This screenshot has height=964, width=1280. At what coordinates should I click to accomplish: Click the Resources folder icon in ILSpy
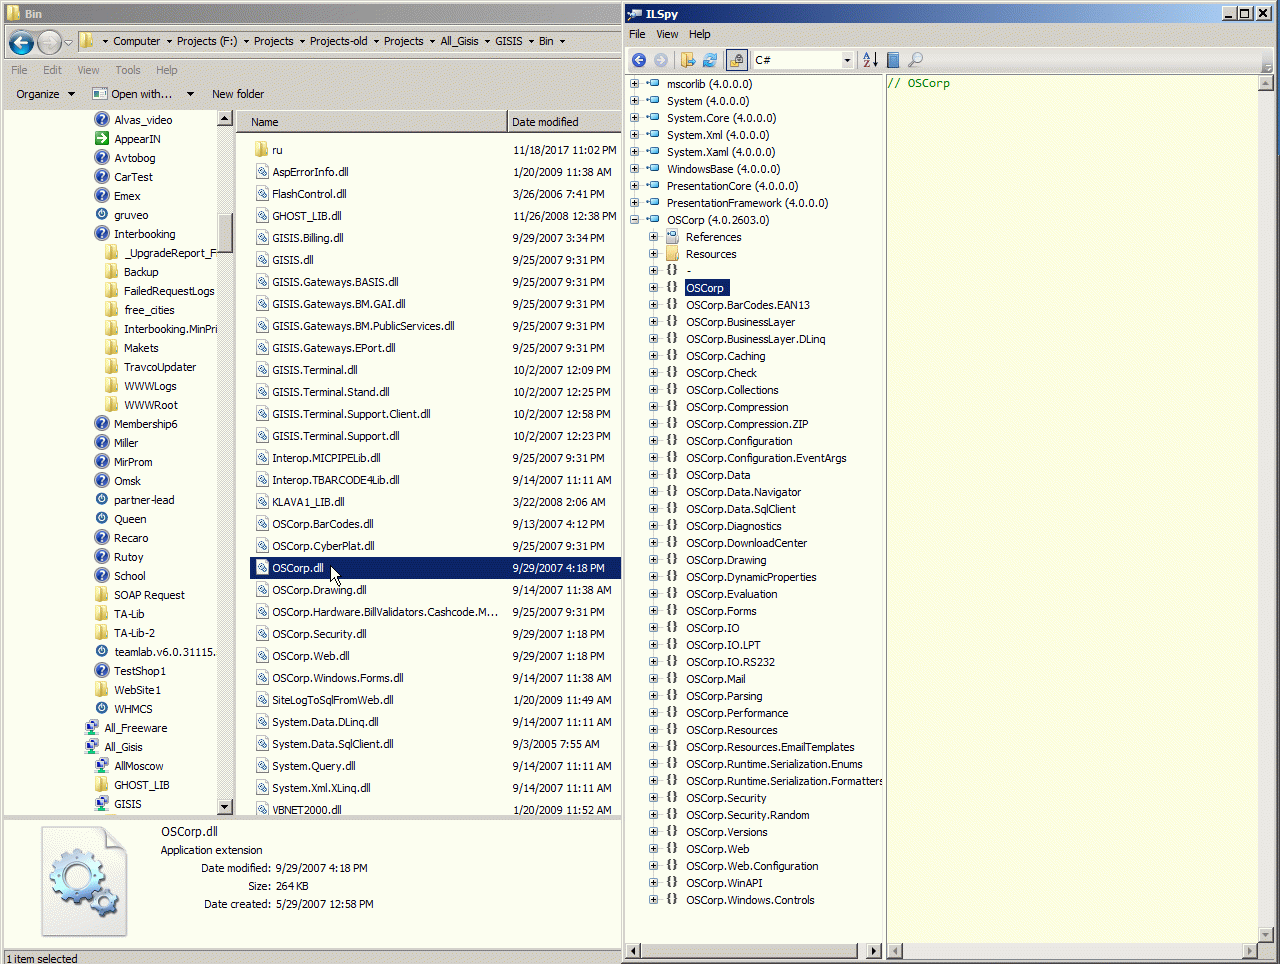pos(672,254)
